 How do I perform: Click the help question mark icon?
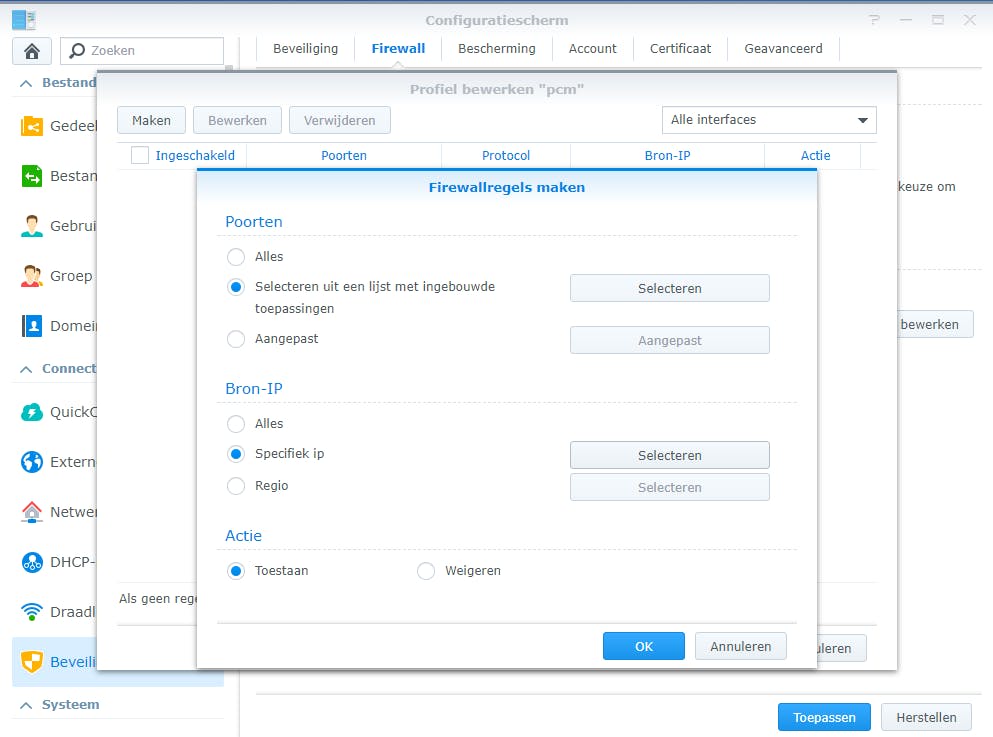pyautogui.click(x=875, y=20)
